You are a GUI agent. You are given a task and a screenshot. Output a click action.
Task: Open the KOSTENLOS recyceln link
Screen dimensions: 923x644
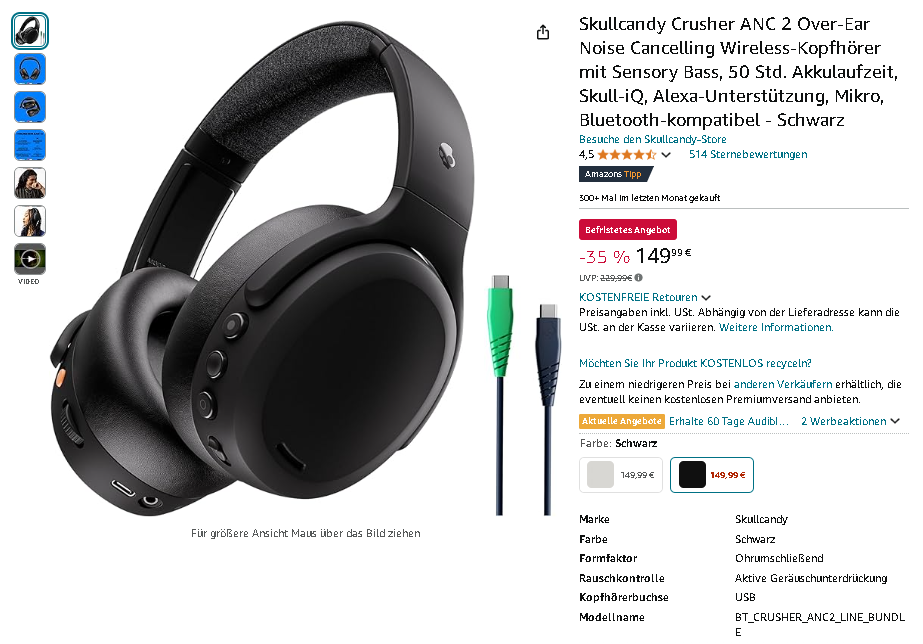coord(695,363)
